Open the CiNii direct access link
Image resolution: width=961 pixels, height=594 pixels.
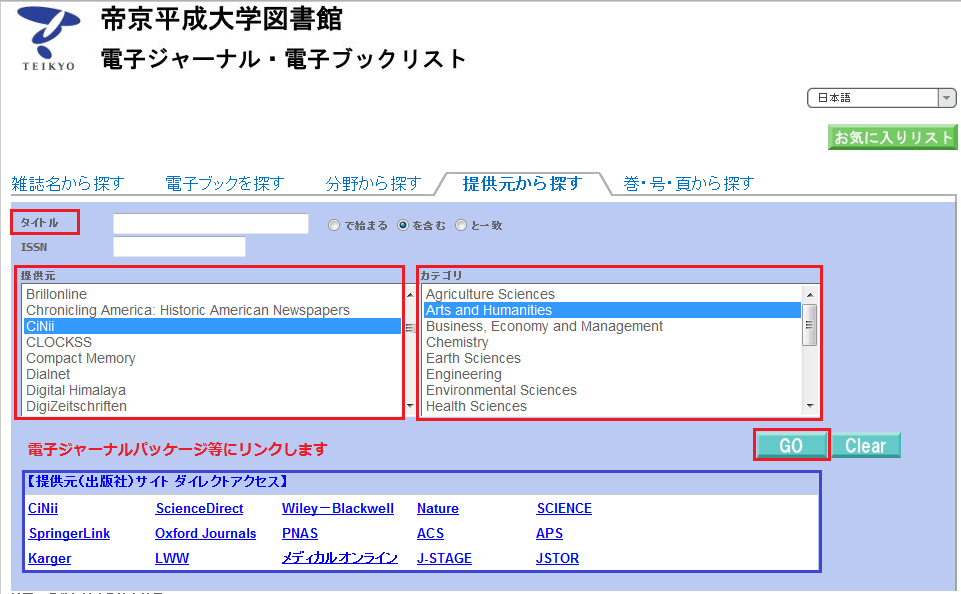pyautogui.click(x=43, y=508)
